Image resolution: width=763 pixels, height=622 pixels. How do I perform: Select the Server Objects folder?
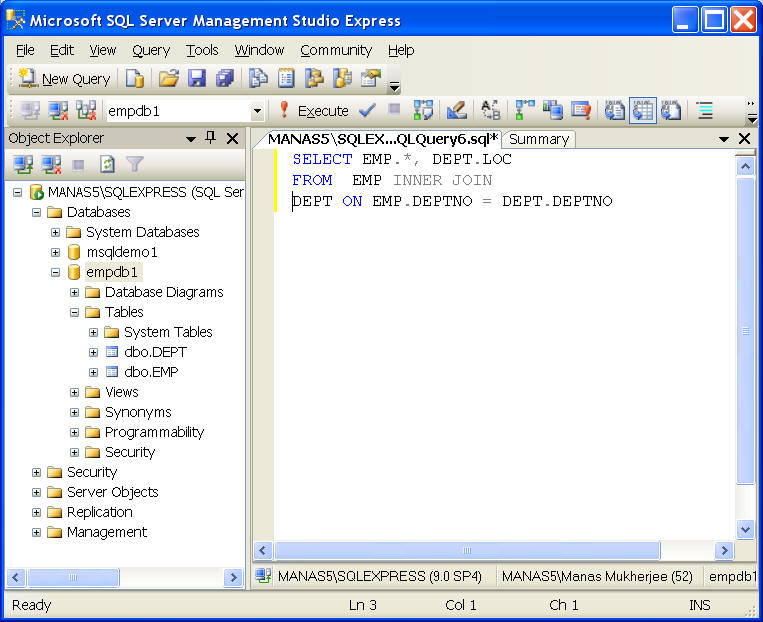pos(112,492)
